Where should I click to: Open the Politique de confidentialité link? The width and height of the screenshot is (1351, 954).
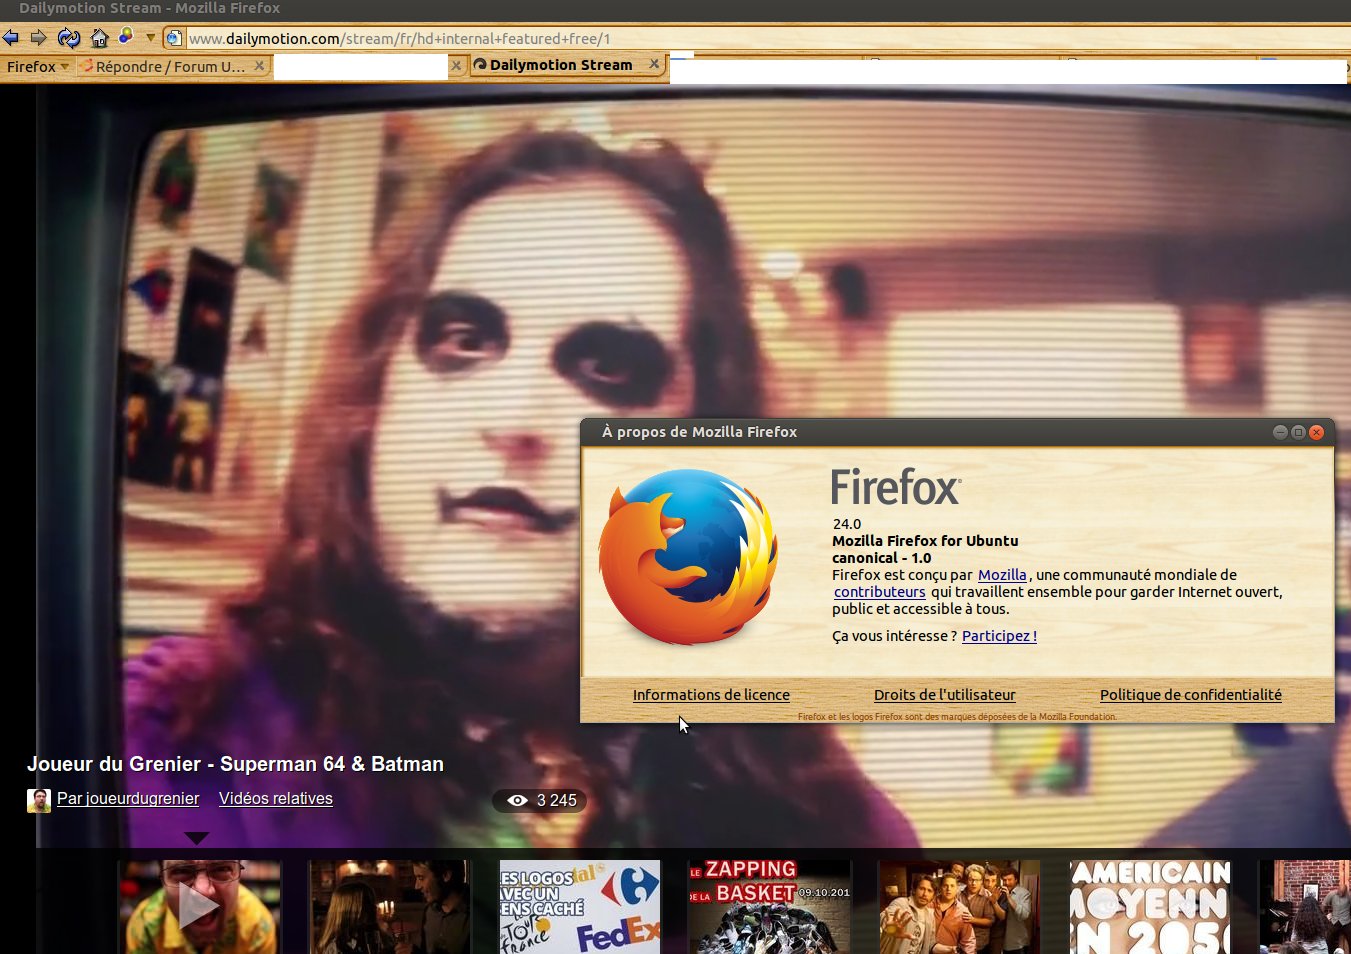(x=1190, y=695)
